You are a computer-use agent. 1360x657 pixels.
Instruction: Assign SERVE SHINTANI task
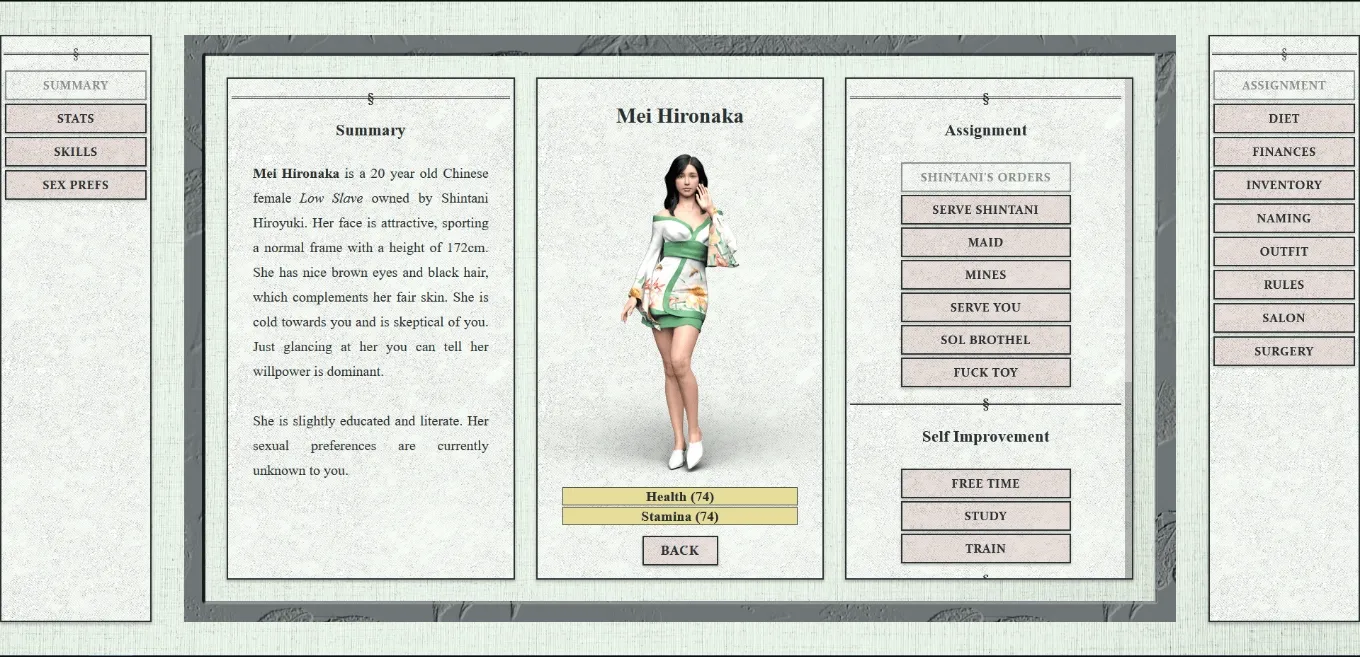pos(985,209)
